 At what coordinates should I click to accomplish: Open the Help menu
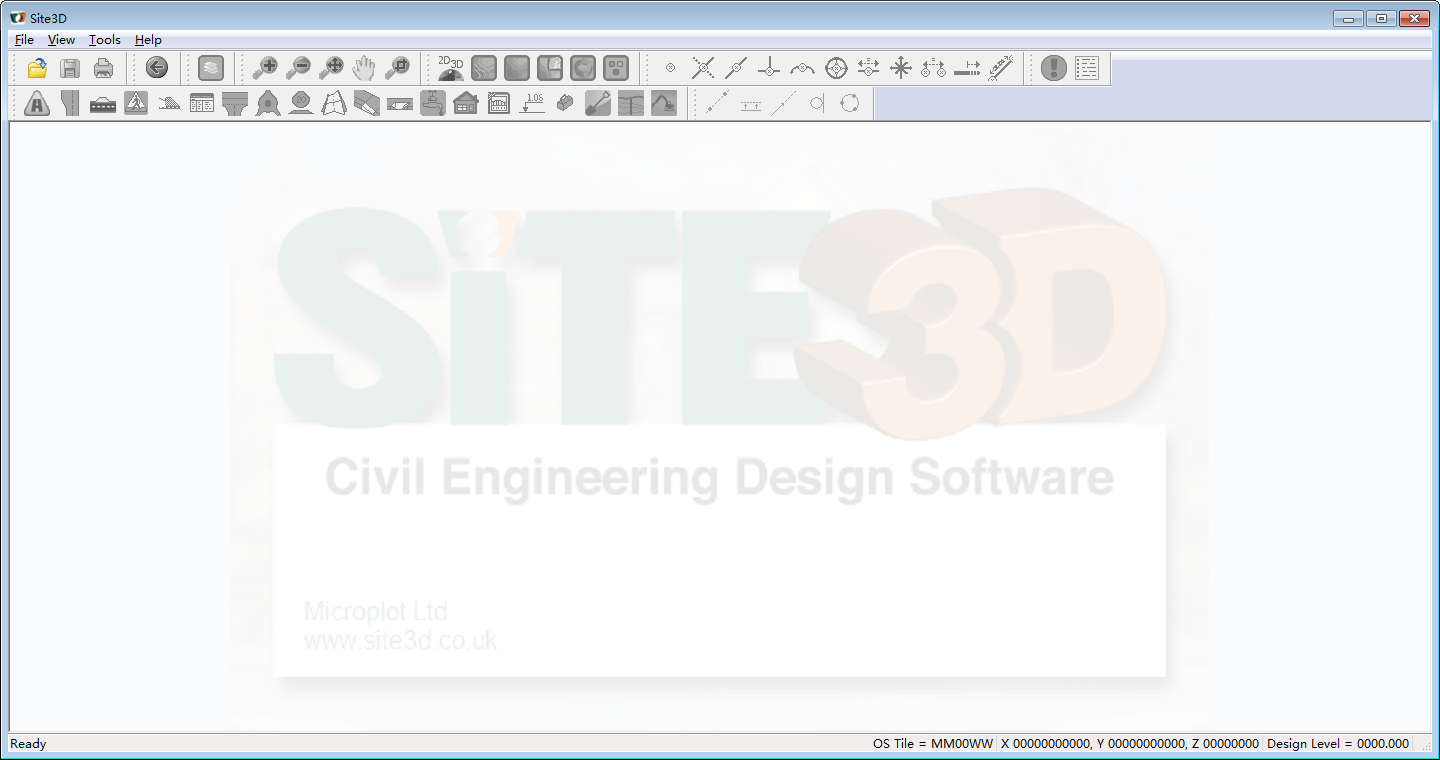pyautogui.click(x=148, y=40)
